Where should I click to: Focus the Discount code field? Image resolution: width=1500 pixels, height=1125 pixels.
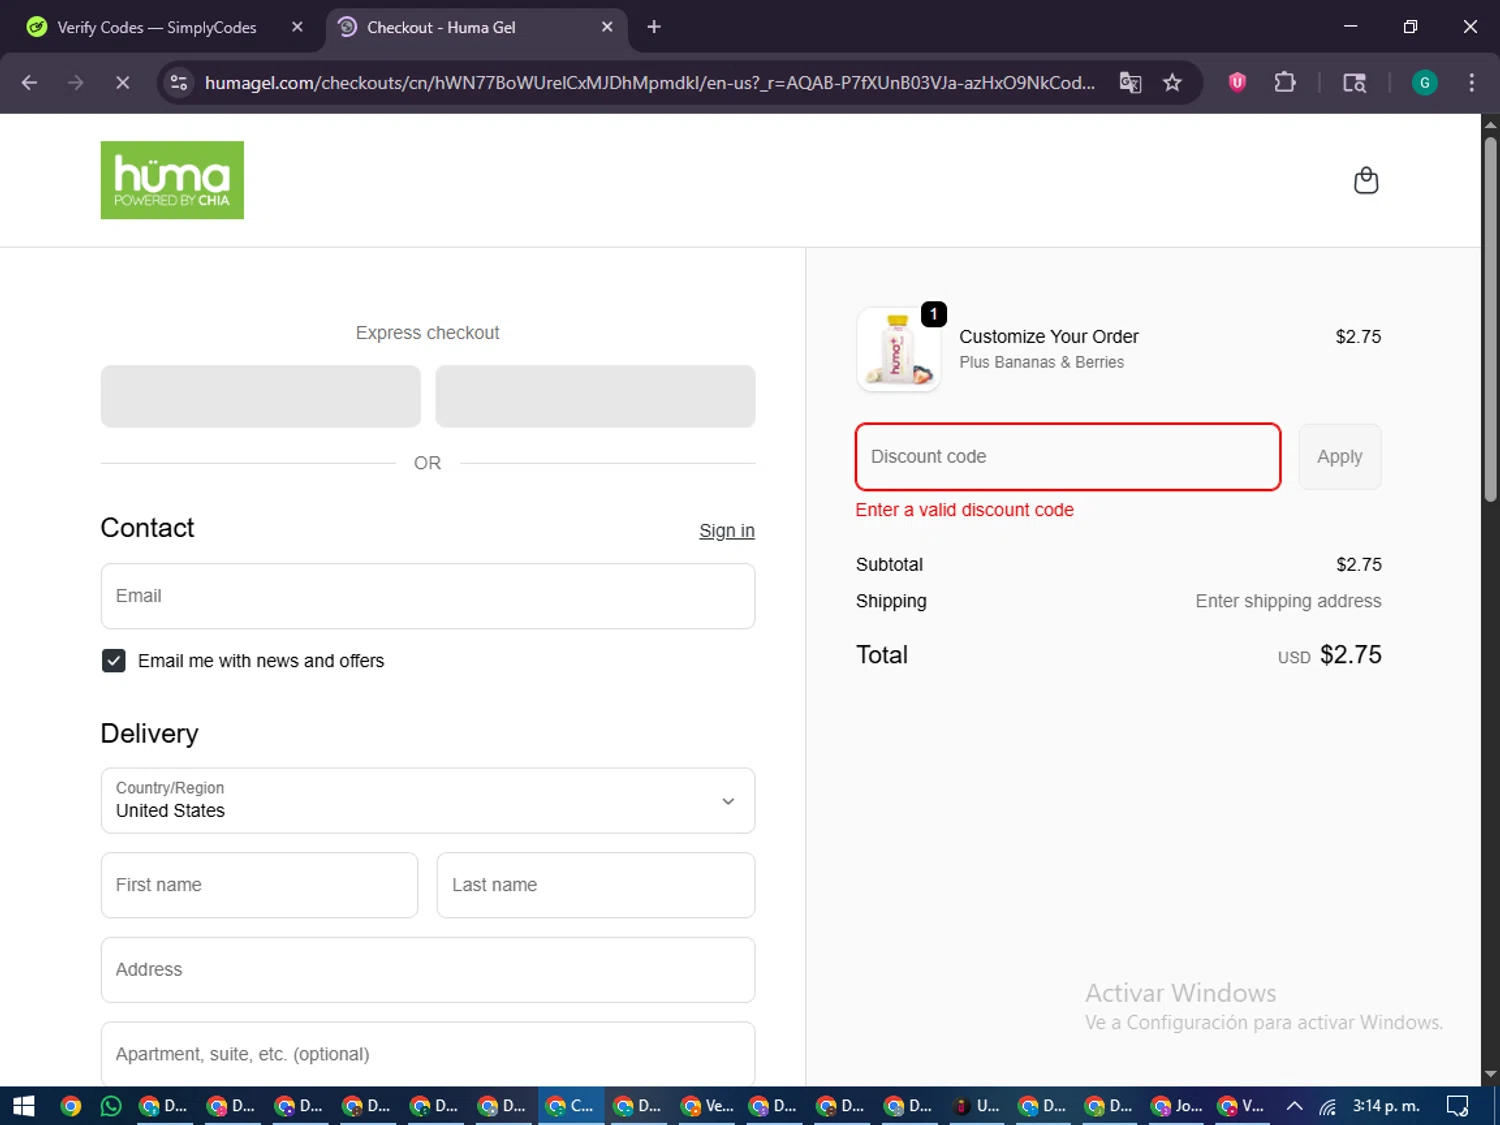click(x=1068, y=457)
